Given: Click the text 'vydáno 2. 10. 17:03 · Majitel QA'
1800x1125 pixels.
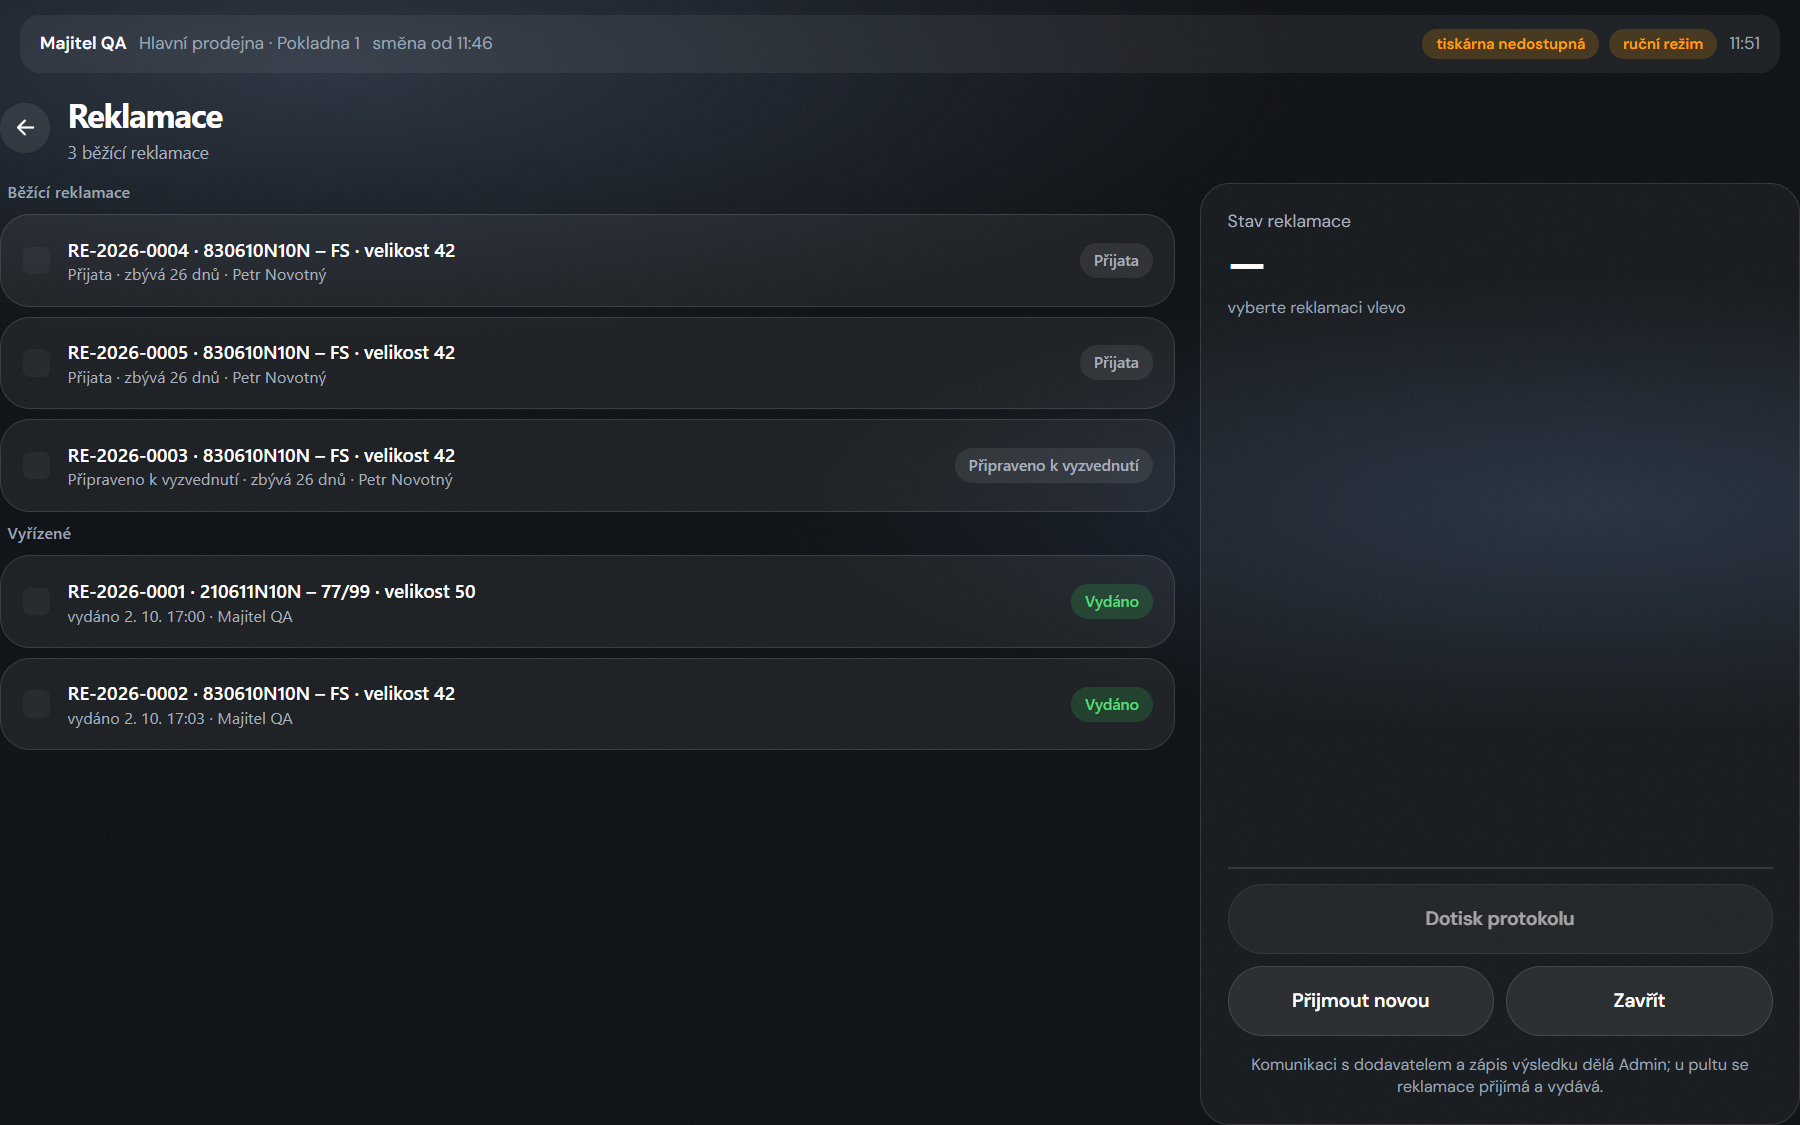Looking at the screenshot, I should (180, 719).
